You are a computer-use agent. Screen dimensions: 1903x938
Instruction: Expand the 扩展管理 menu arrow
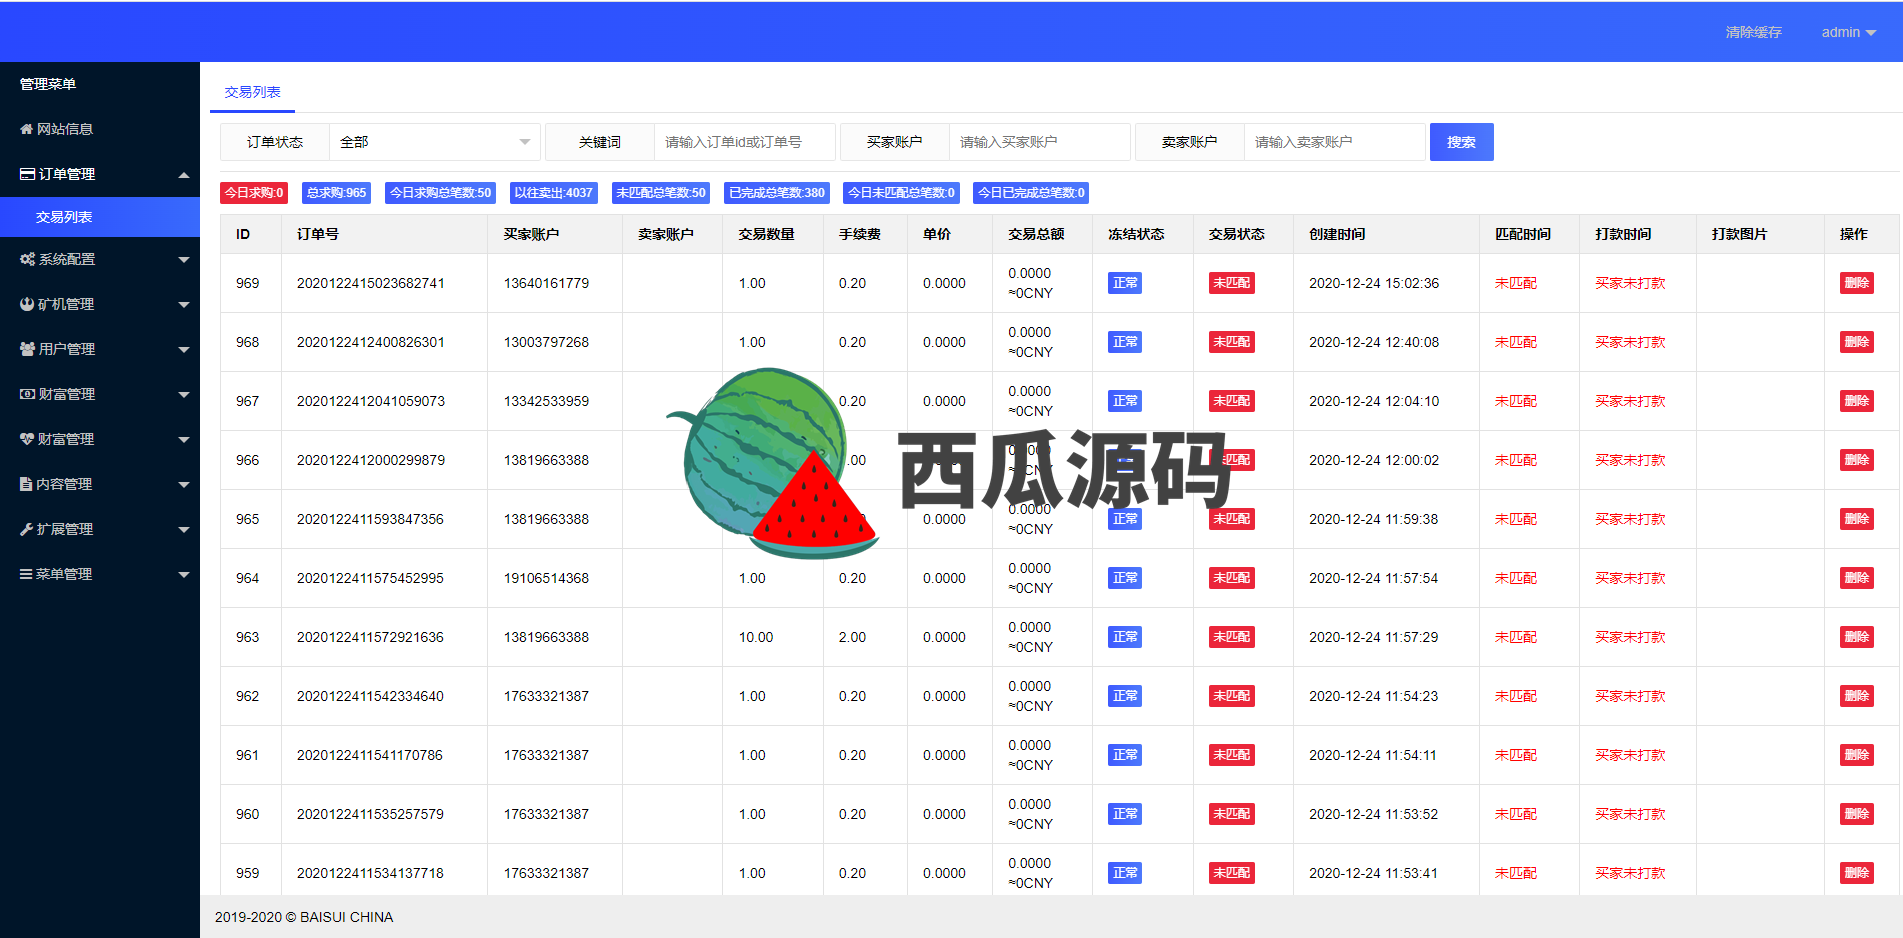coord(183,530)
